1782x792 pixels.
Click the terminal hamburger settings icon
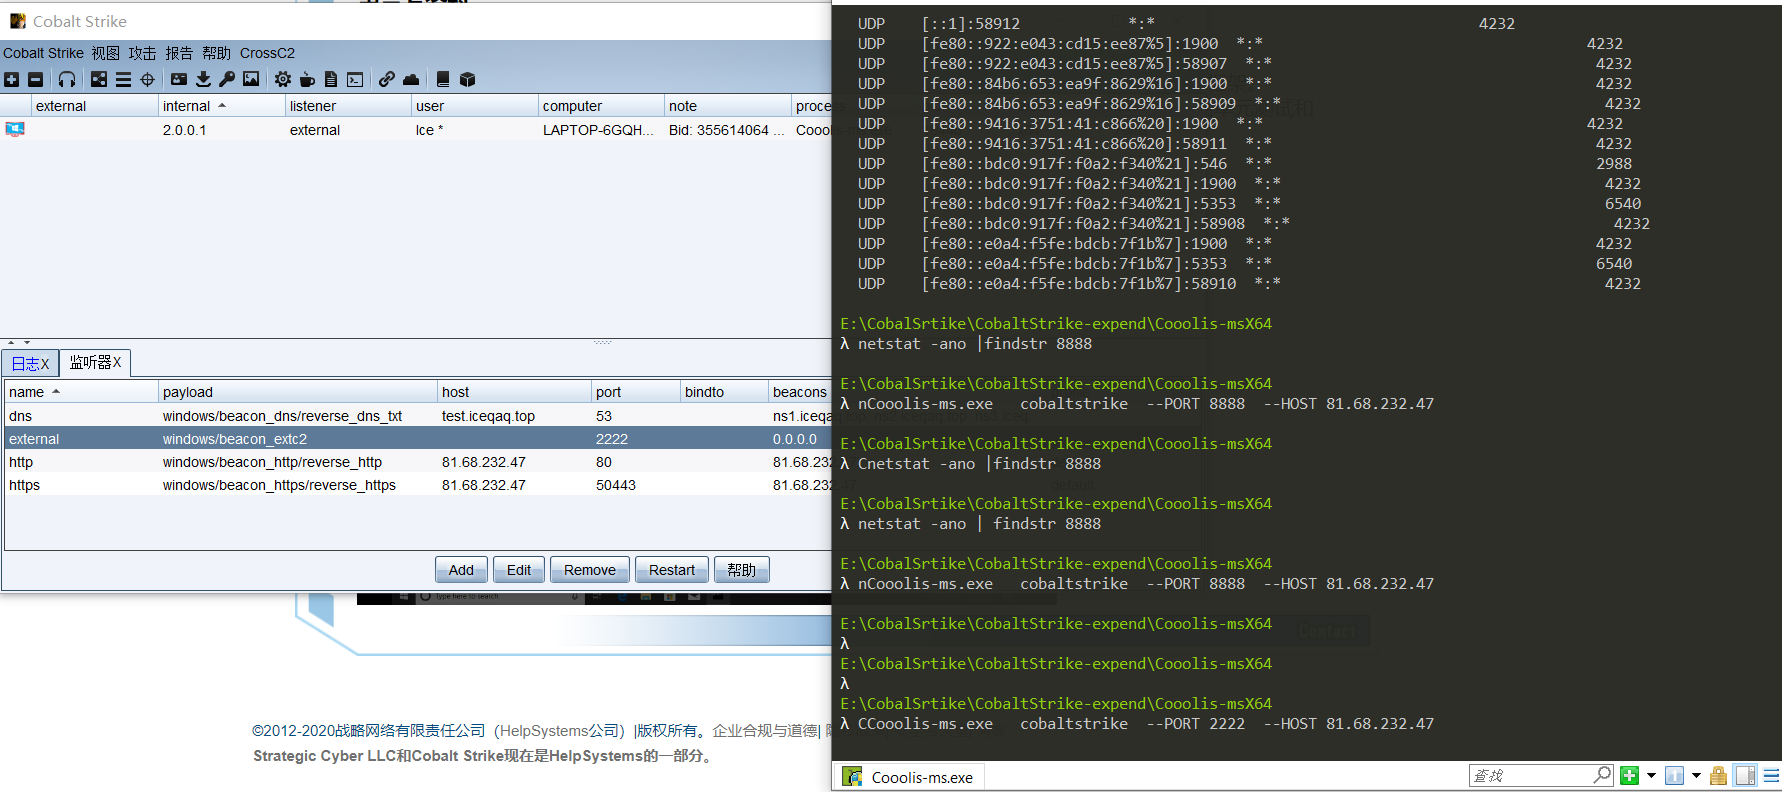(1771, 776)
